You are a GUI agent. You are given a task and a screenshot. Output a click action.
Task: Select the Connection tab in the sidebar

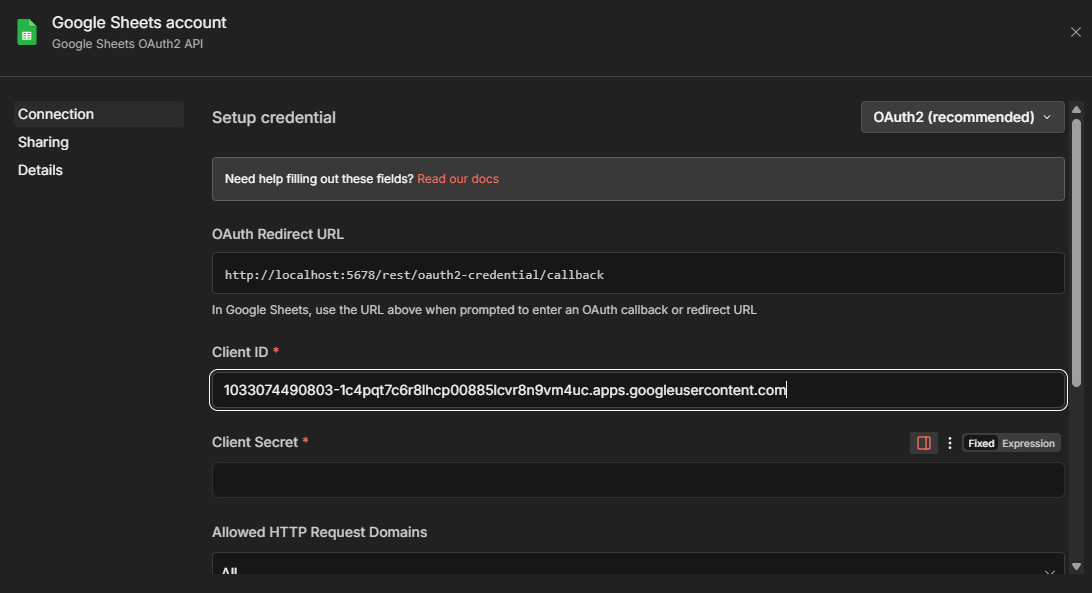(56, 114)
